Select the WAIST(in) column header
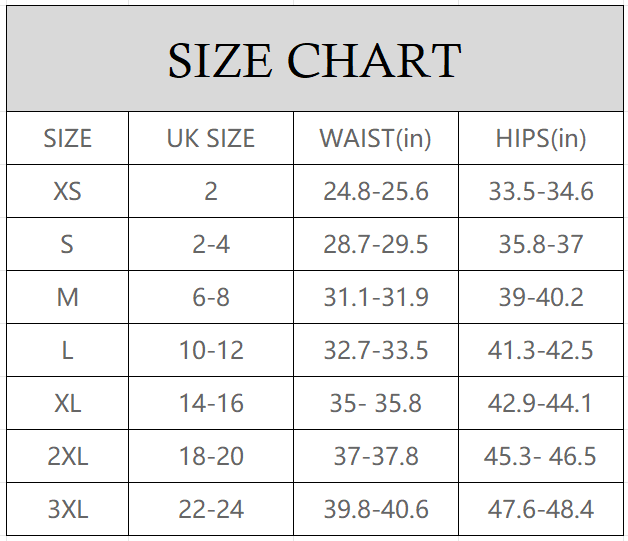628x541 pixels. 375,138
